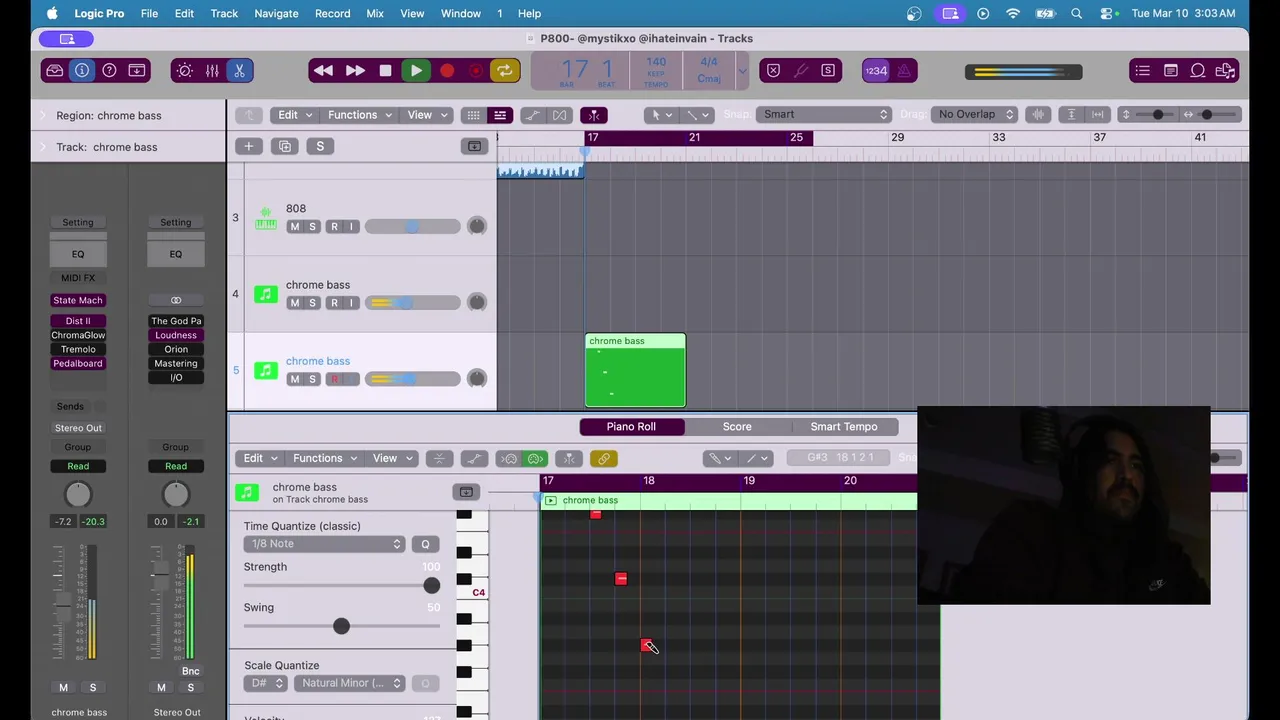Click Read automation on Stereo Out strip
1280x720 pixels.
point(176,466)
